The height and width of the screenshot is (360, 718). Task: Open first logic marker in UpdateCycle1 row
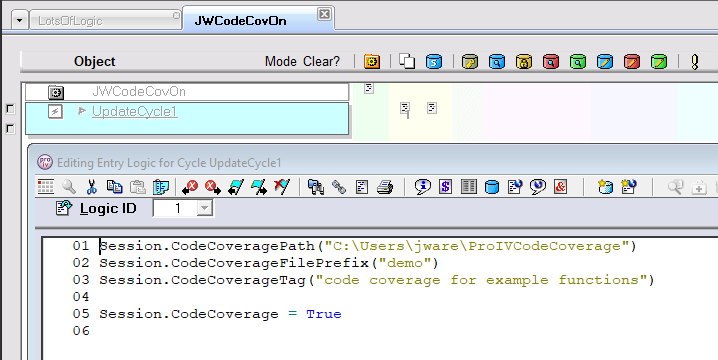point(405,109)
